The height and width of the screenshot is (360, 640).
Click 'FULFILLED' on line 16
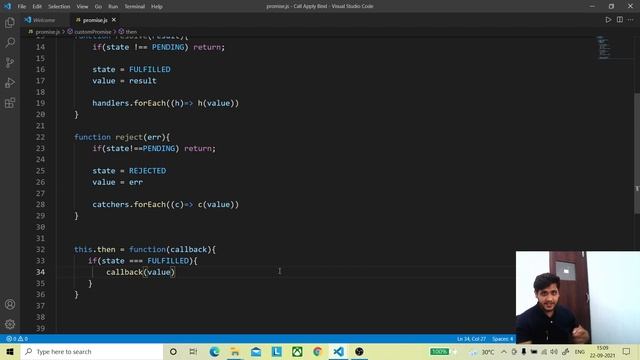pos(150,69)
